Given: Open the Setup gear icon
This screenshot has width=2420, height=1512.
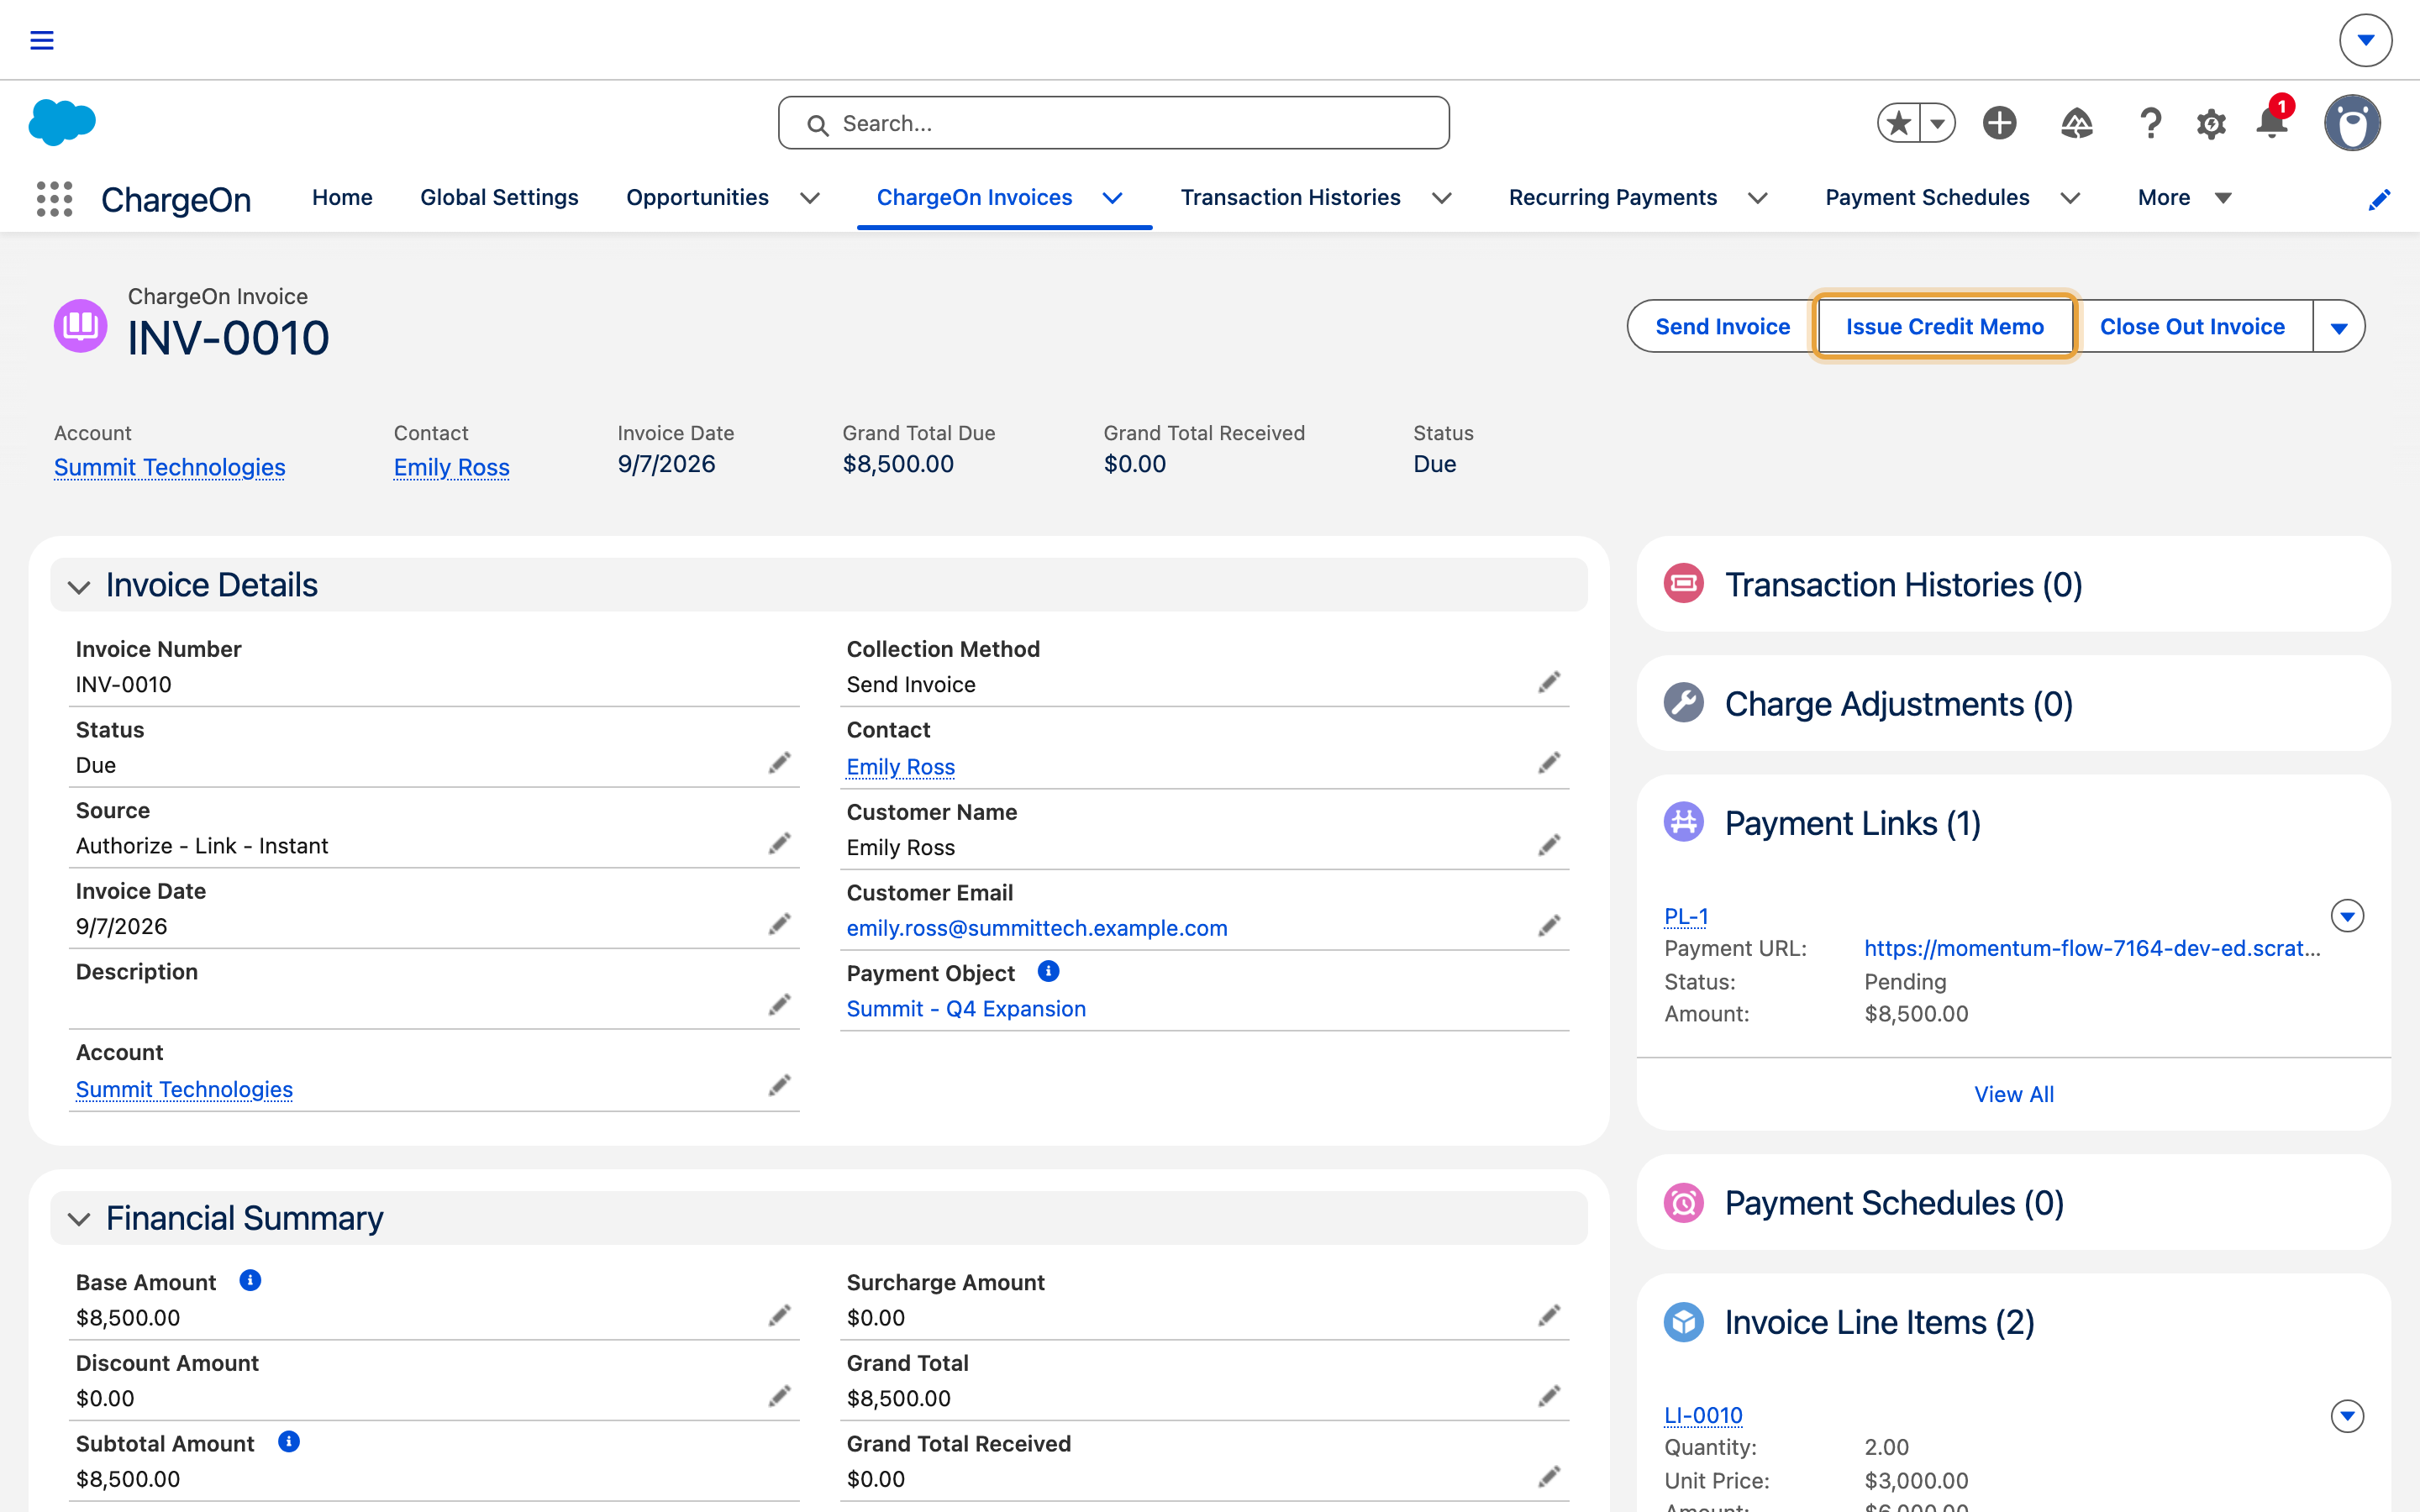Looking at the screenshot, I should point(2211,124).
